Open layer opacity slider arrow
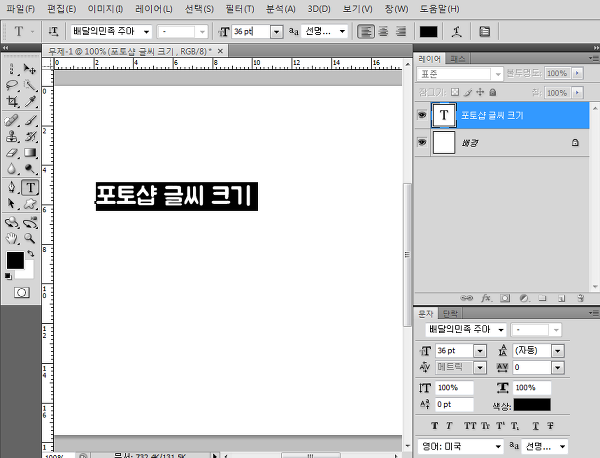Screen dimensions: 600x458 point(577,73)
